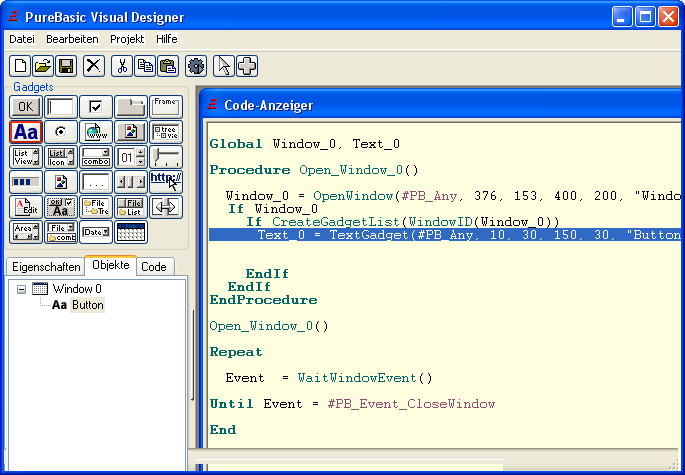This screenshot has height=475, width=685.
Task: Choose the progress bar gadget
Action: pyautogui.click(x=26, y=182)
